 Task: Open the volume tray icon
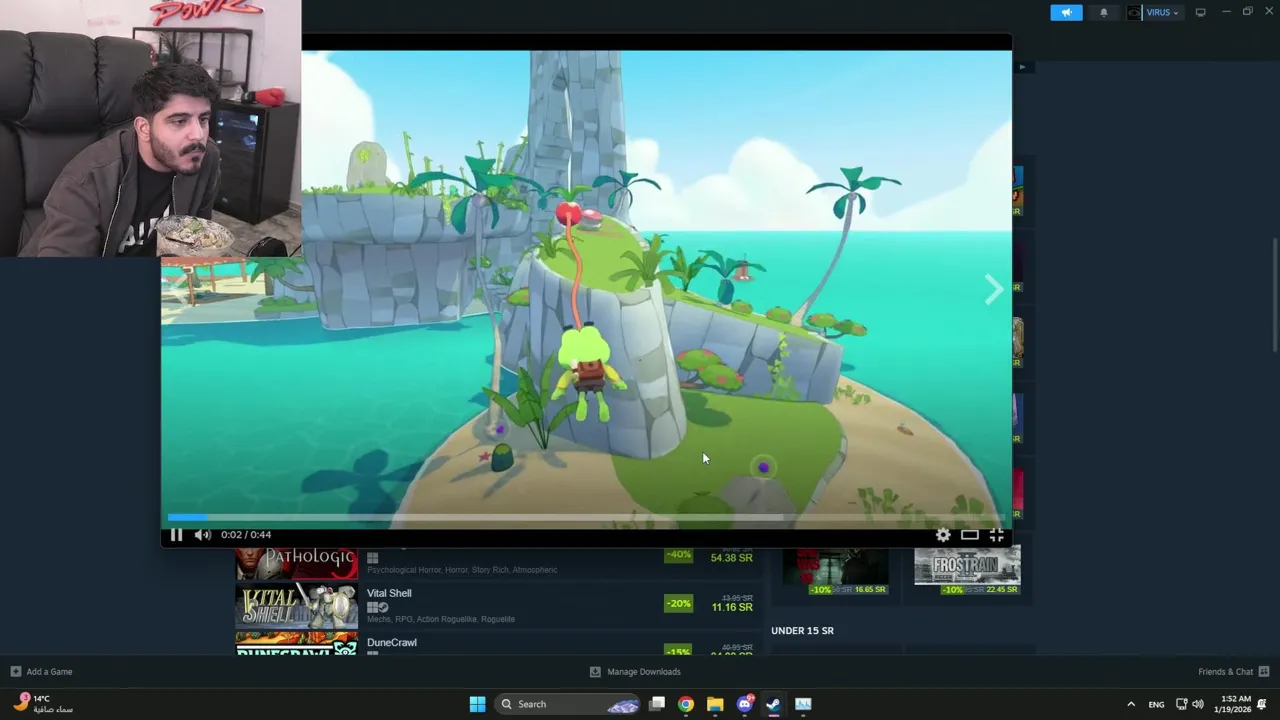(x=1198, y=704)
